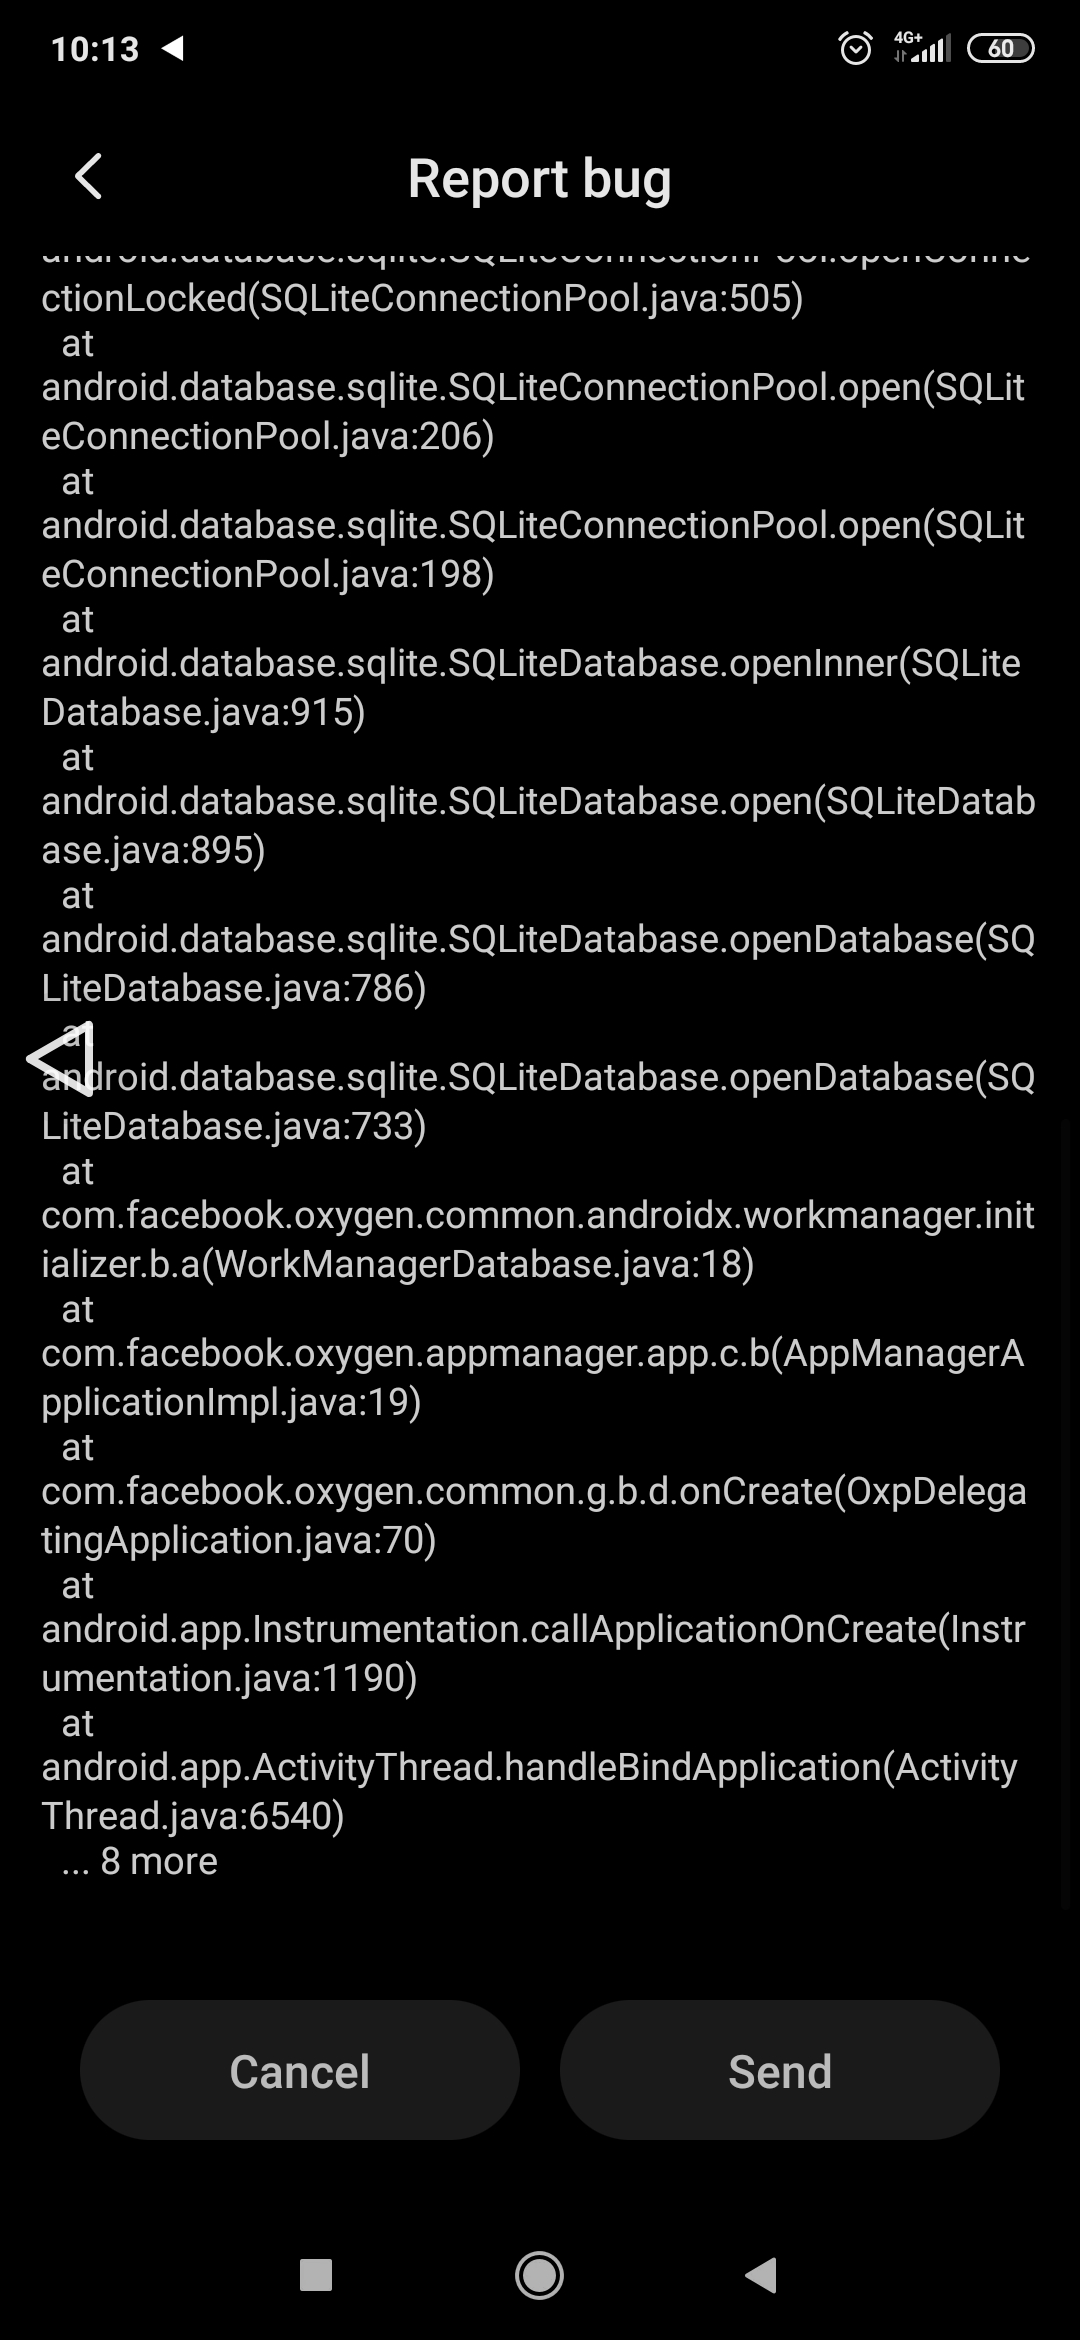Tap the OxpDelegatingApplication.java:70 stack trace line

534,1516
